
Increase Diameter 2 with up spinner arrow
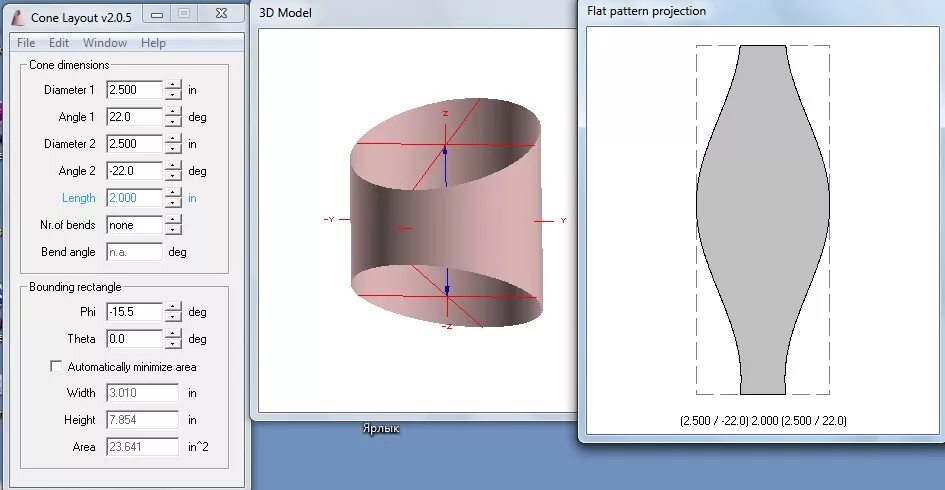pyautogui.click(x=173, y=140)
